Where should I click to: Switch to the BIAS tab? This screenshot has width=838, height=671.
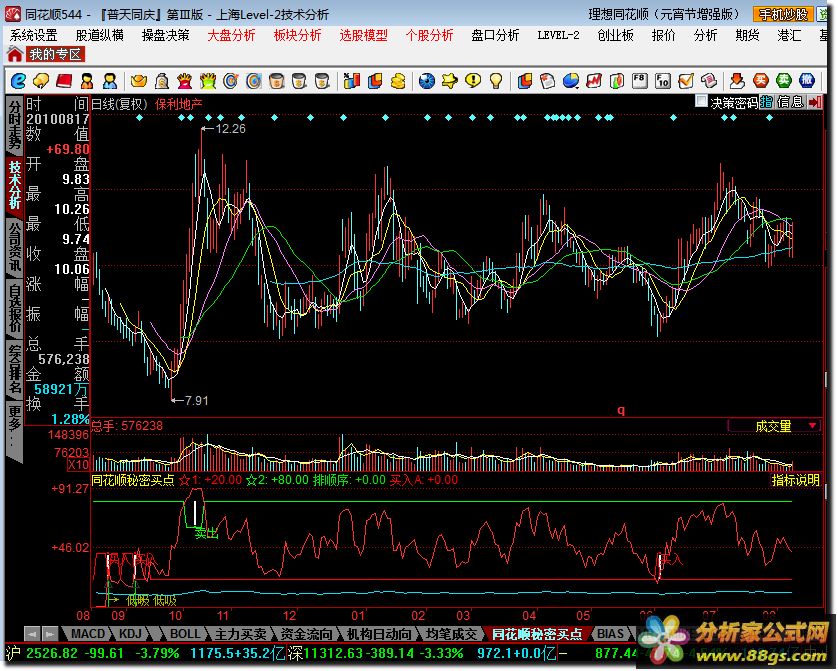[610, 634]
